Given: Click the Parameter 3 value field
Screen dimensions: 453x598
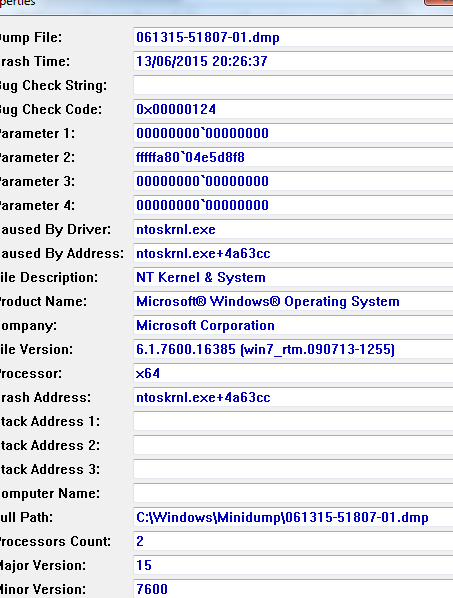Looking at the screenshot, I should click(x=293, y=181).
